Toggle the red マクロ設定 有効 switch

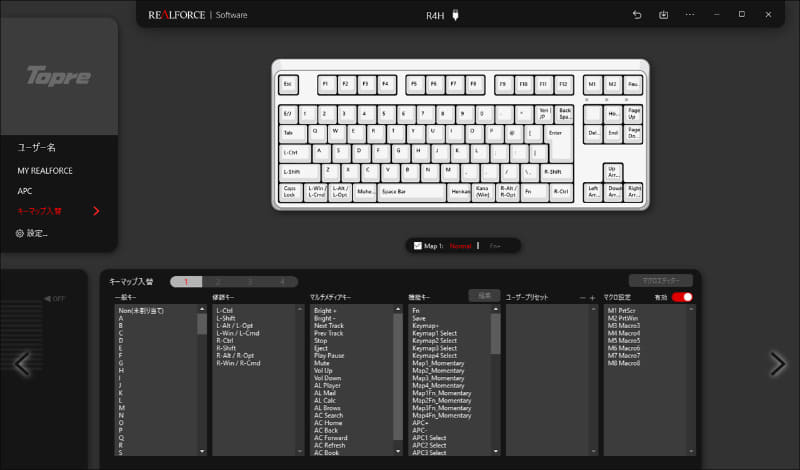coord(682,297)
